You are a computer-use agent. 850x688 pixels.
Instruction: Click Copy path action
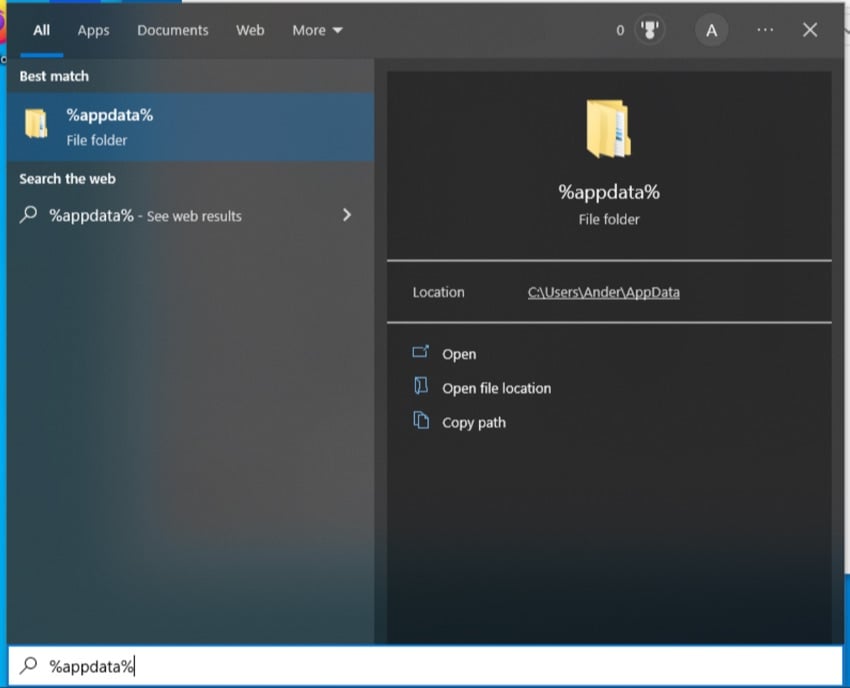tap(474, 422)
